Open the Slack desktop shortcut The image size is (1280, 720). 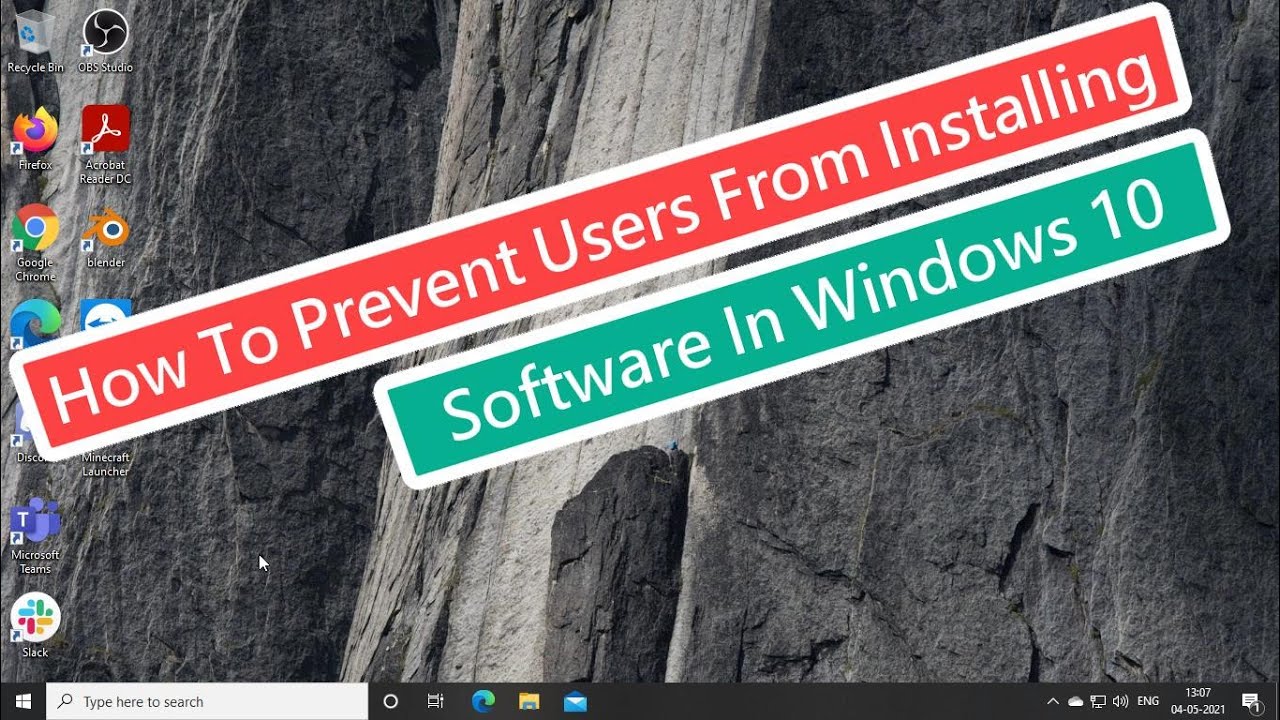[35, 625]
